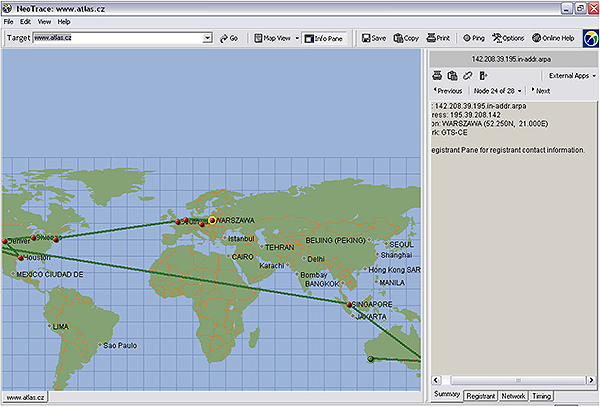Open the Node 24 of 28 dropdown
Viewport: 600px width, 407px height.
497,91
